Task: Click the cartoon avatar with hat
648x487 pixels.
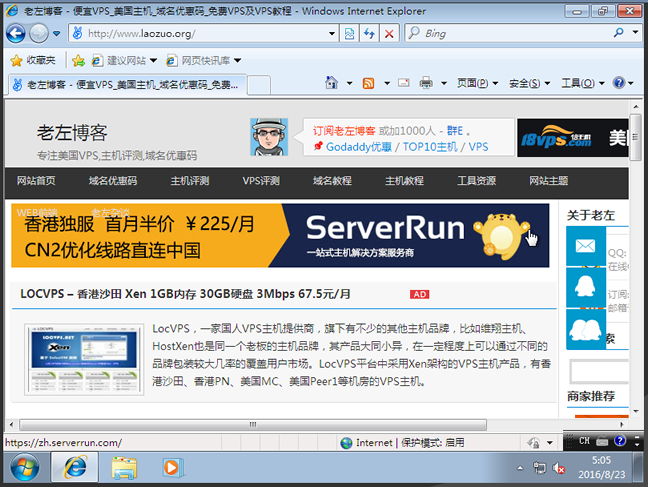Action: [269, 137]
